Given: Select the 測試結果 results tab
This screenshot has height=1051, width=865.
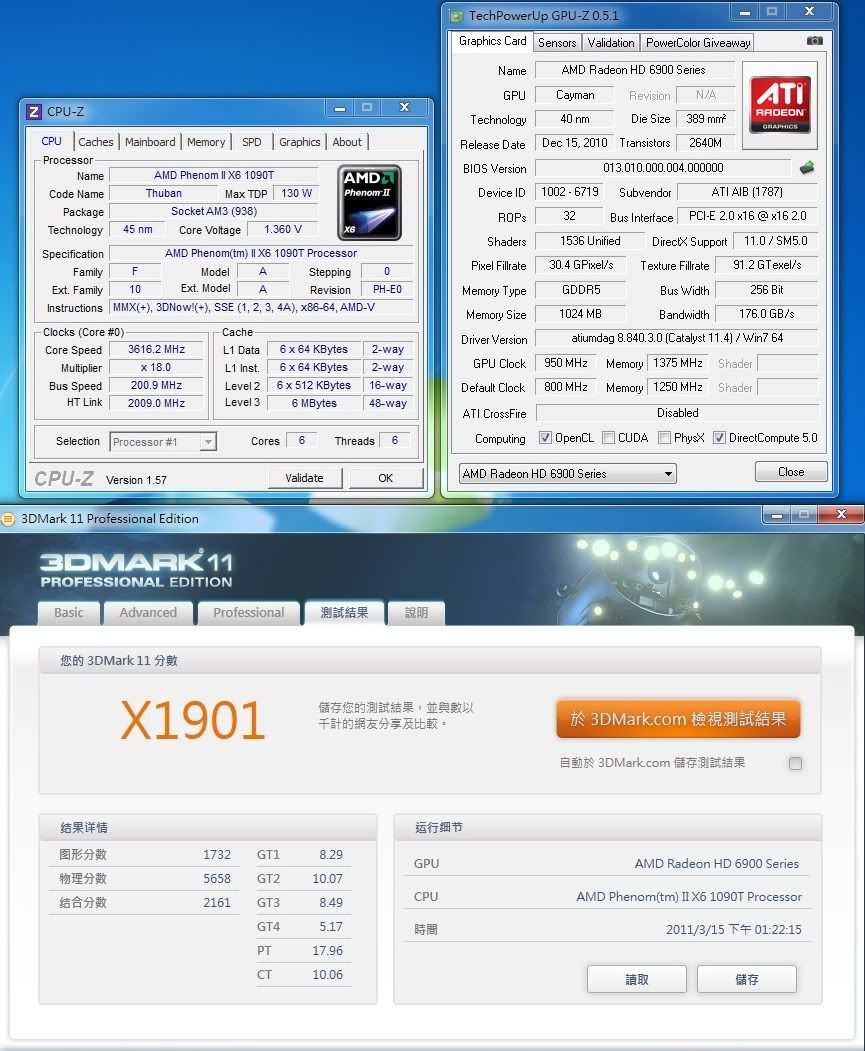Looking at the screenshot, I should point(344,613).
